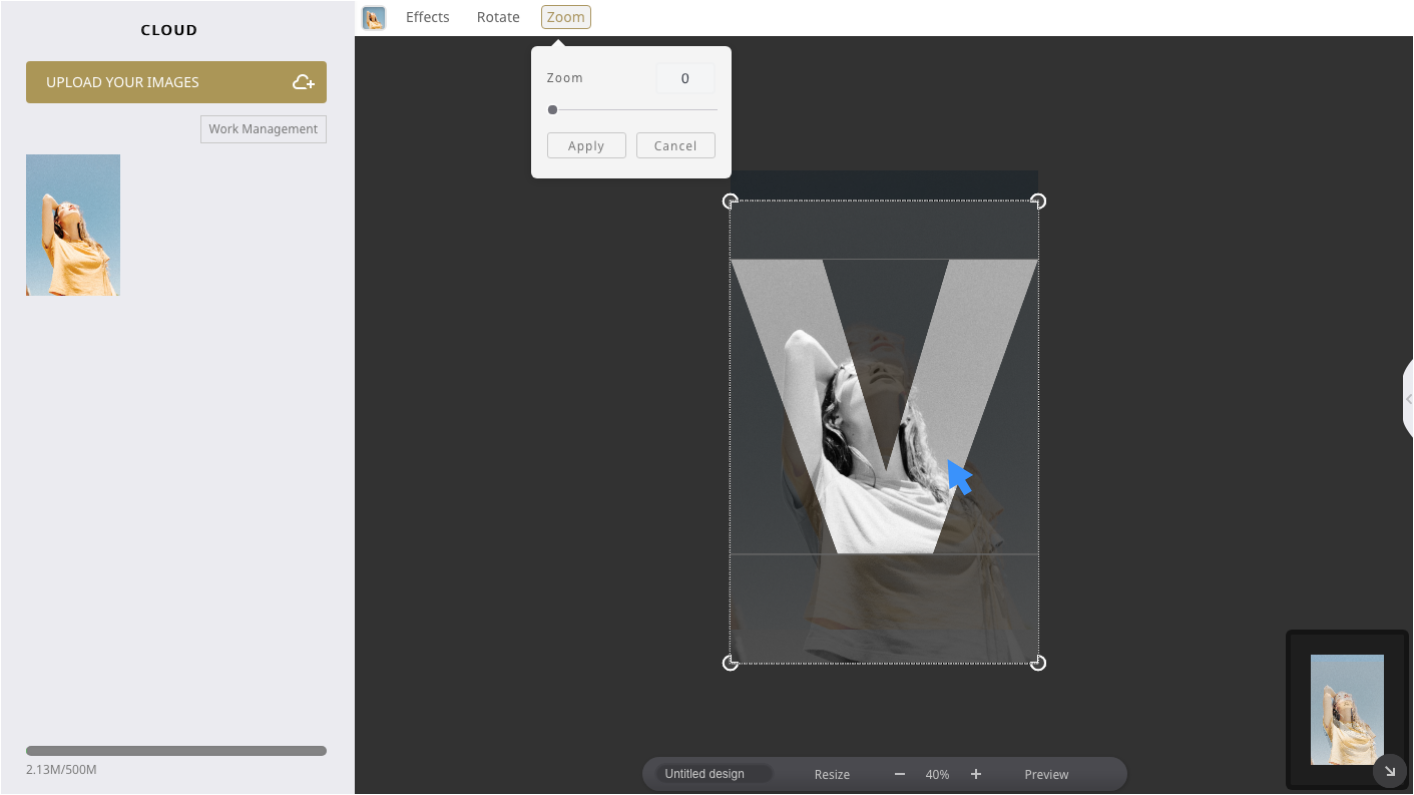1414x795 pixels.
Task: Open the Resize option
Action: click(832, 775)
